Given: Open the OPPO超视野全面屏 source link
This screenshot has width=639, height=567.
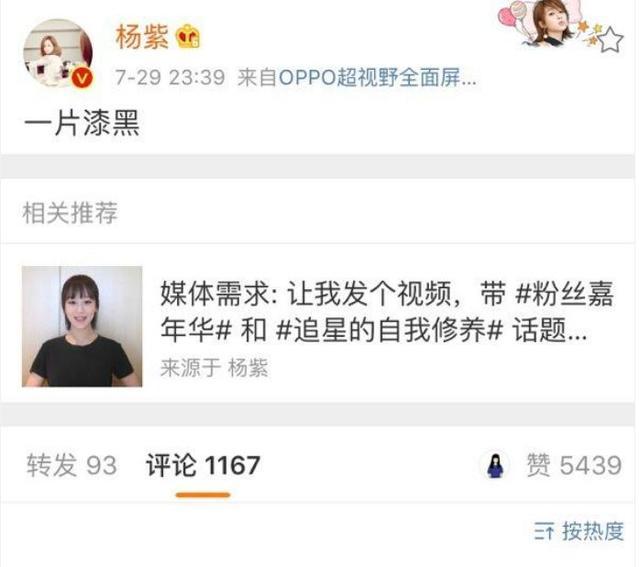Looking at the screenshot, I should coord(377,77).
